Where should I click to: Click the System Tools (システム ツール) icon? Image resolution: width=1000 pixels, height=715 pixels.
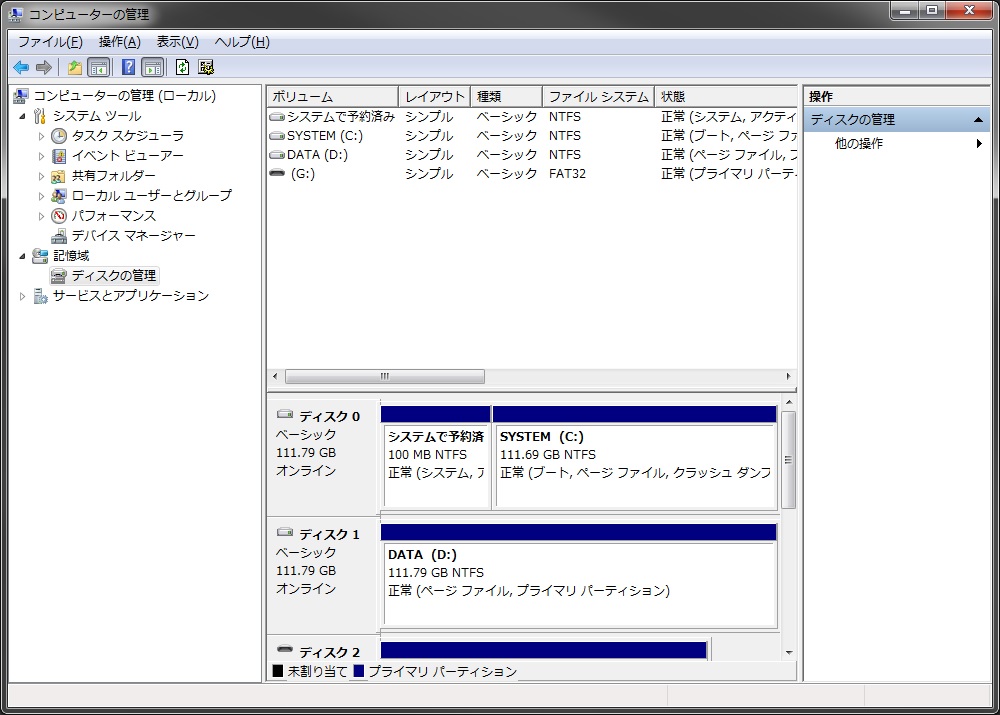tap(40, 116)
